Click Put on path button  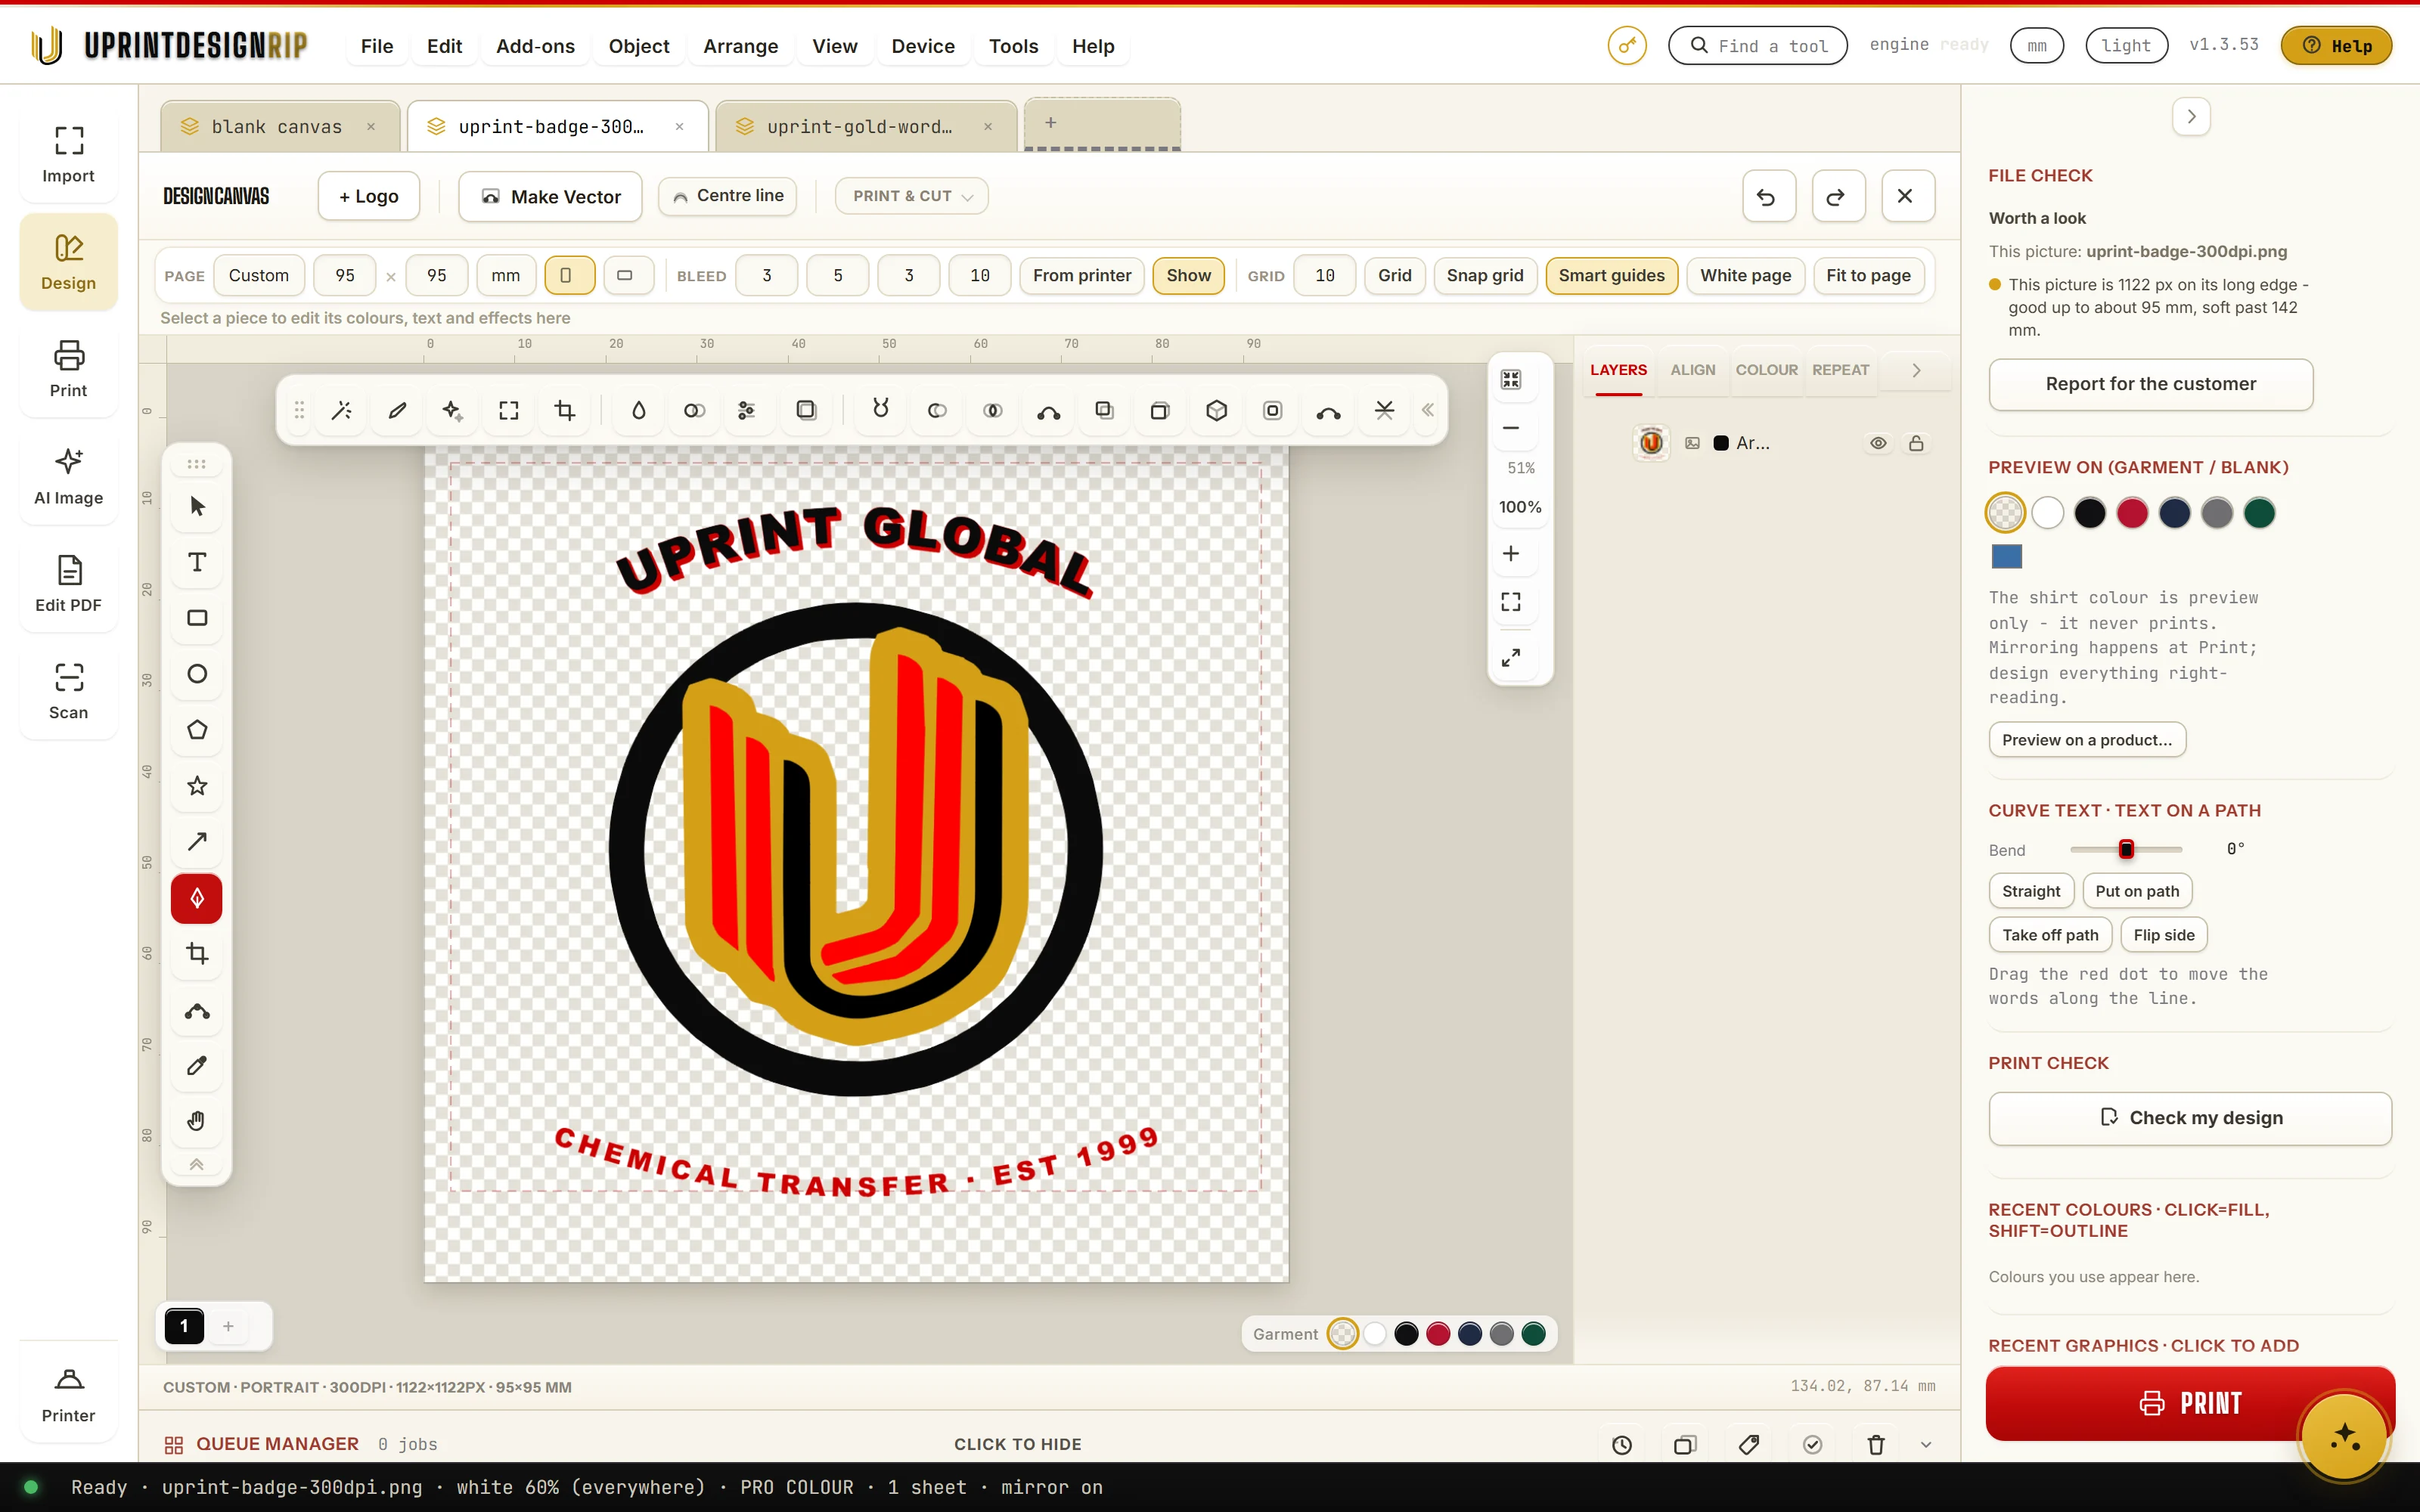(x=2137, y=891)
